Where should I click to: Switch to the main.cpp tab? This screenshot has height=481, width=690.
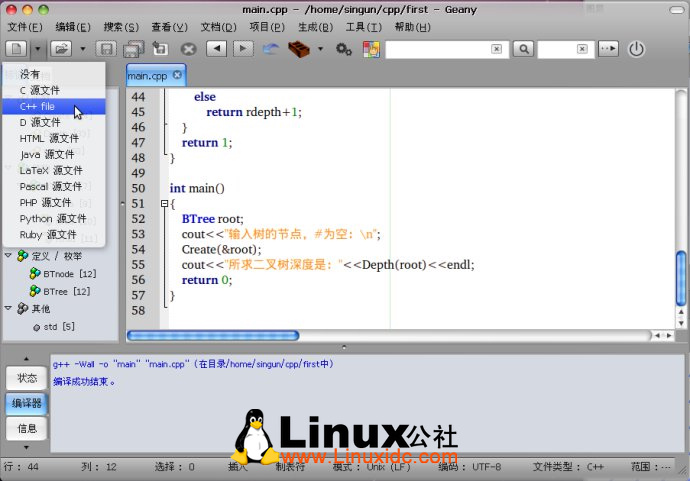point(147,76)
